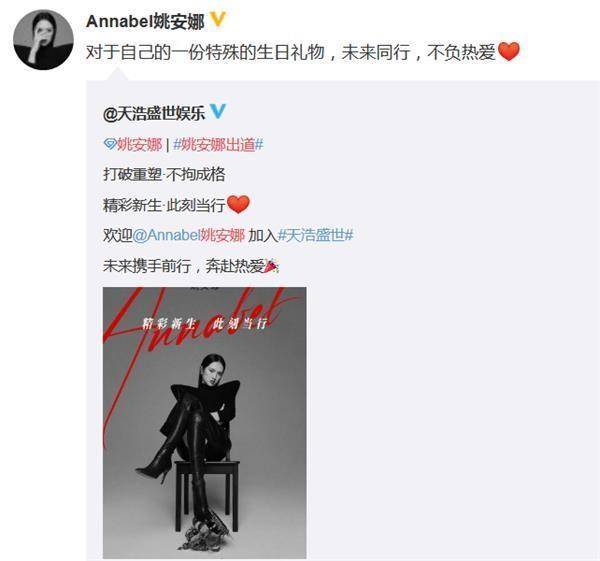Enlarge the black-and-white poster image
600x561 pixels.
coord(205,423)
